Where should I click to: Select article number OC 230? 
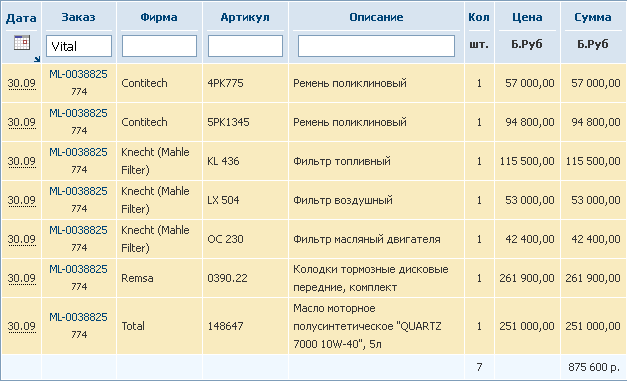[225, 239]
